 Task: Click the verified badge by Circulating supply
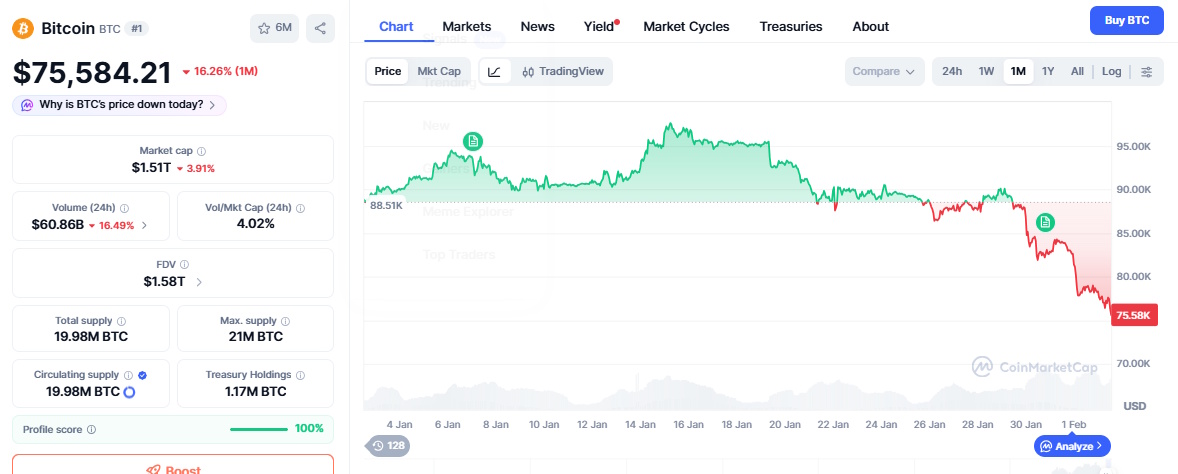(143, 375)
